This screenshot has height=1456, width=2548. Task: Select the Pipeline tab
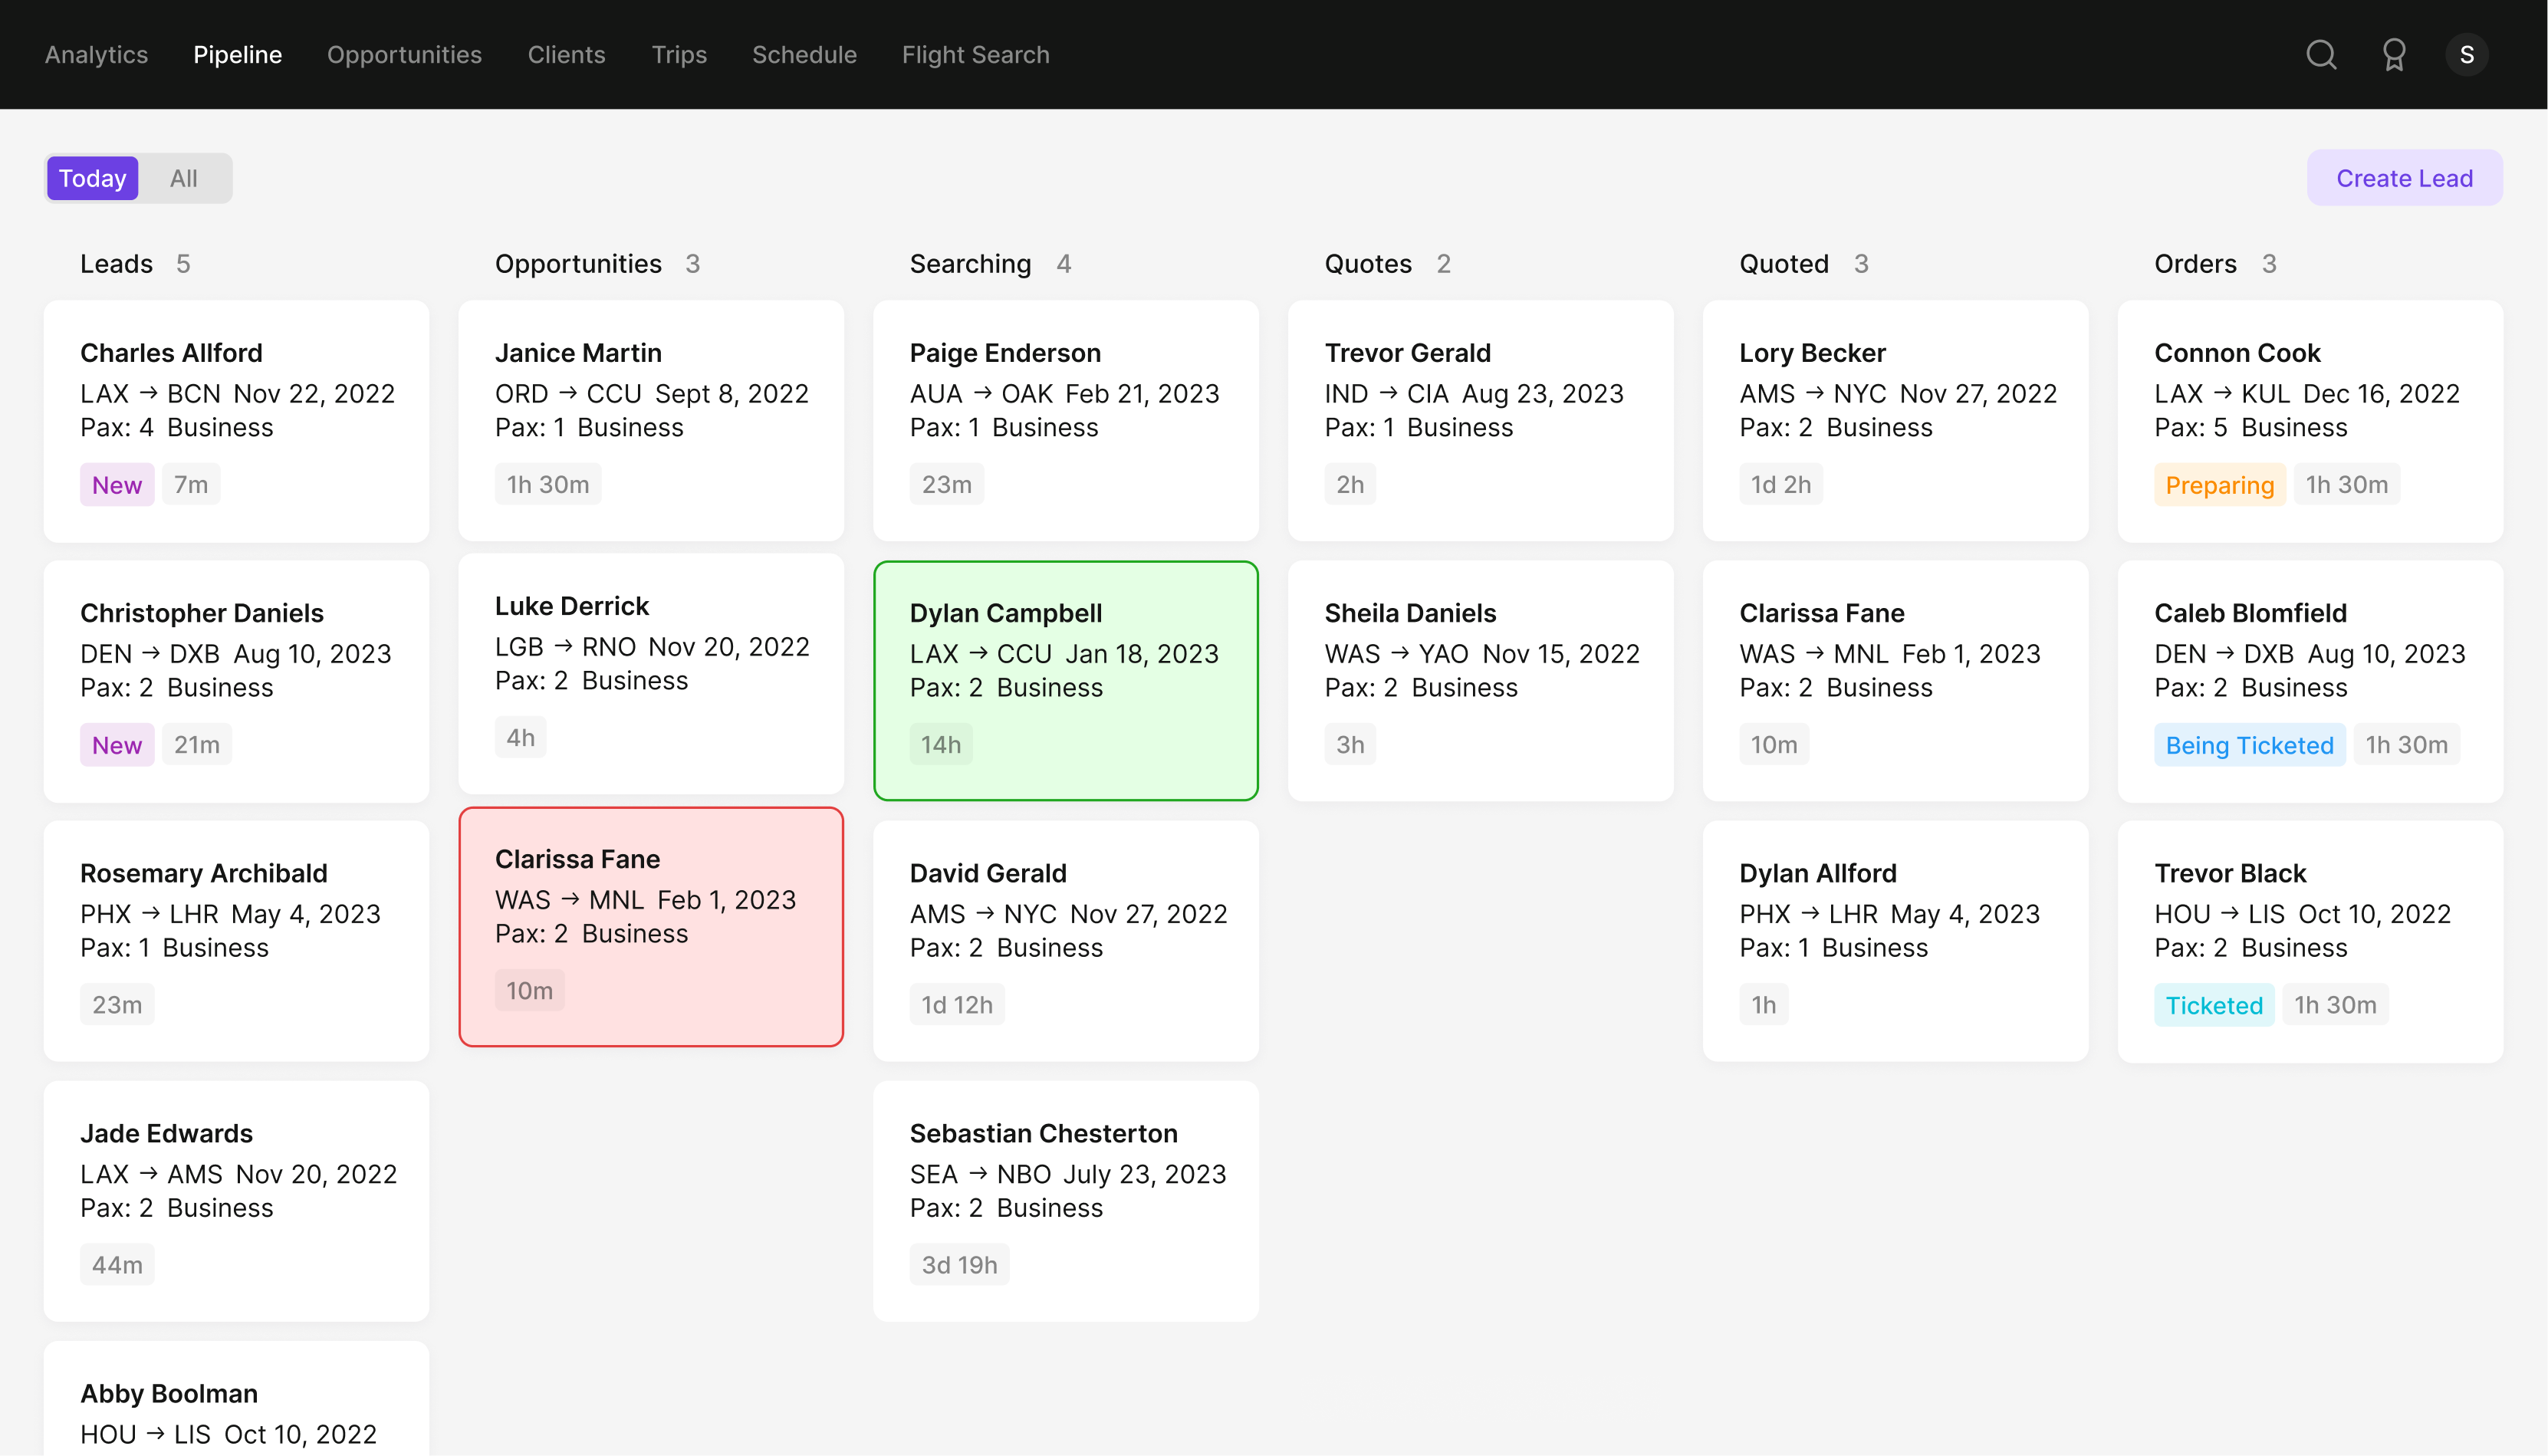238,55
